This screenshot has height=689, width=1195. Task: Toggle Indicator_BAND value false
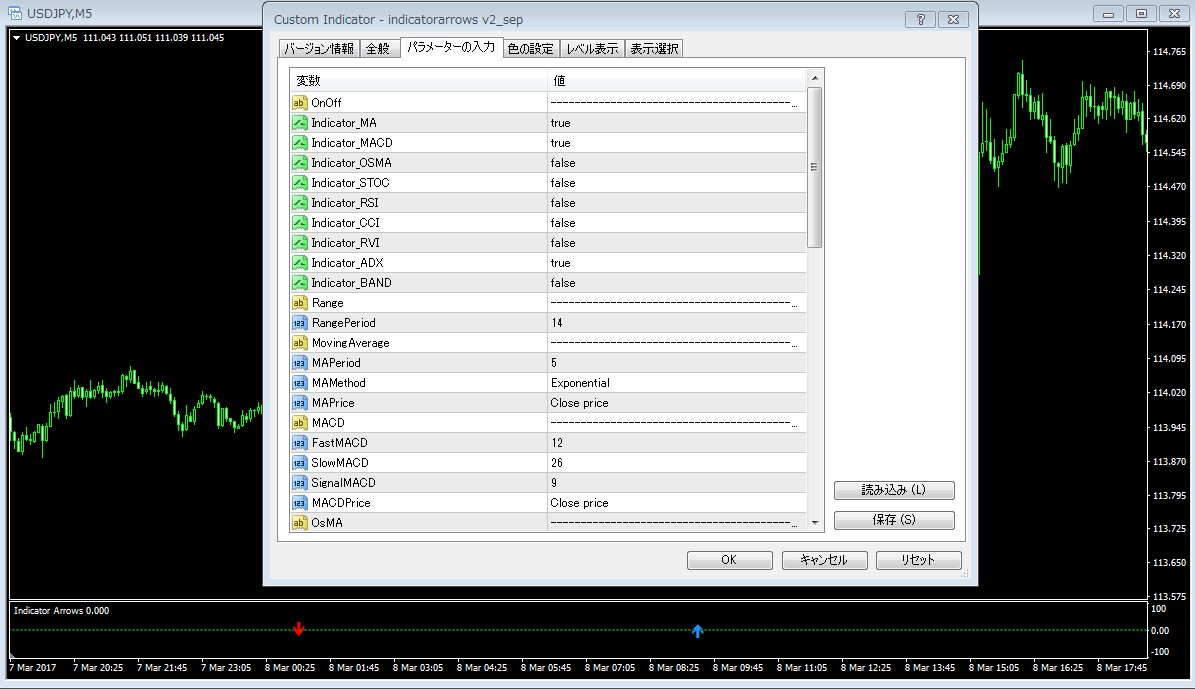click(677, 283)
